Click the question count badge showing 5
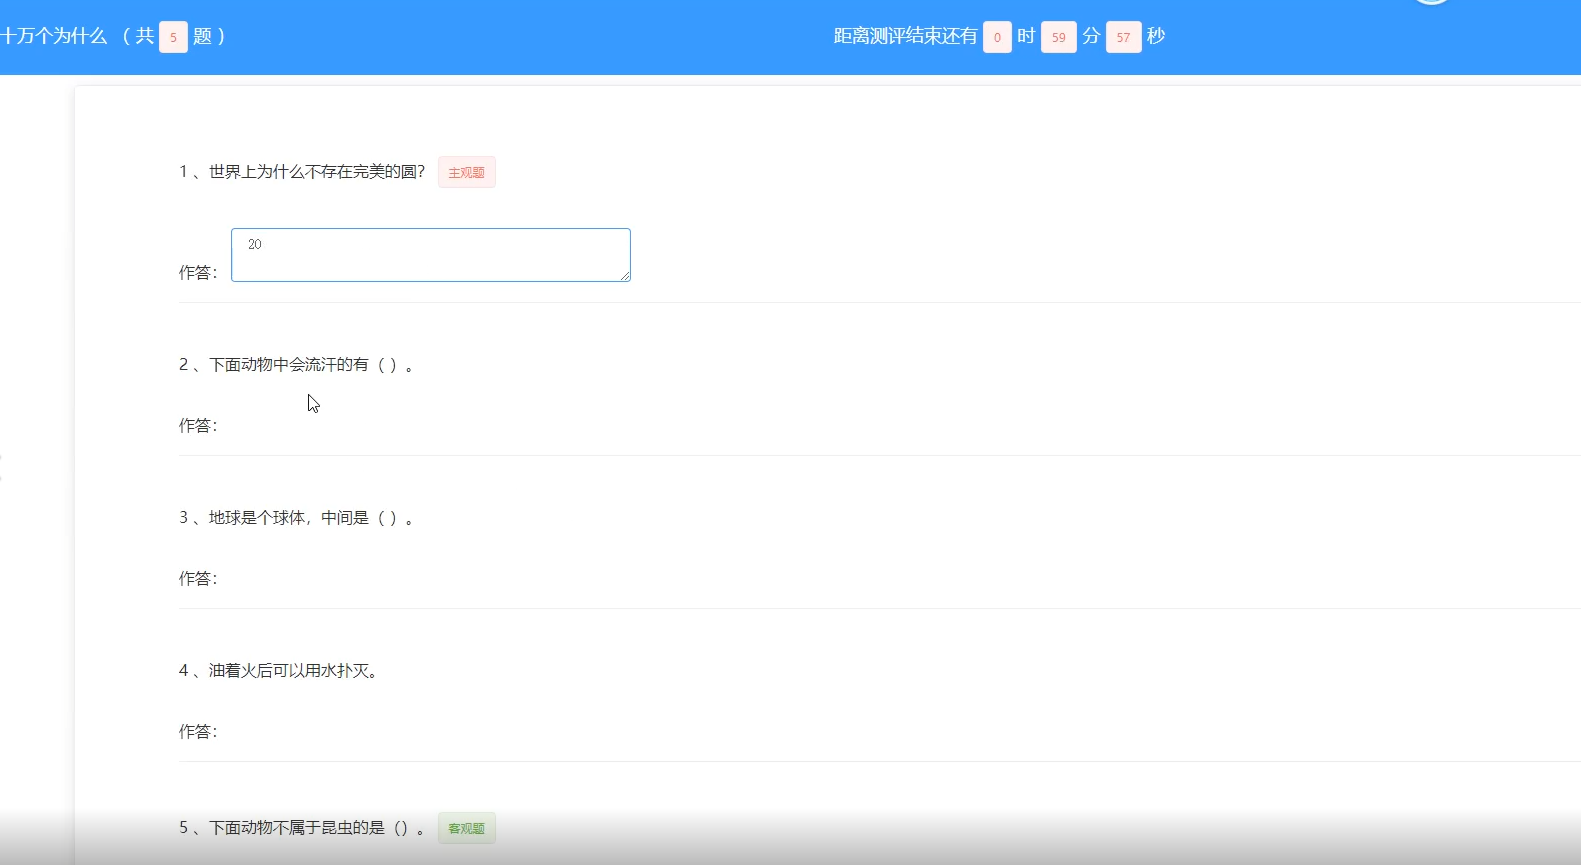 [x=173, y=37]
